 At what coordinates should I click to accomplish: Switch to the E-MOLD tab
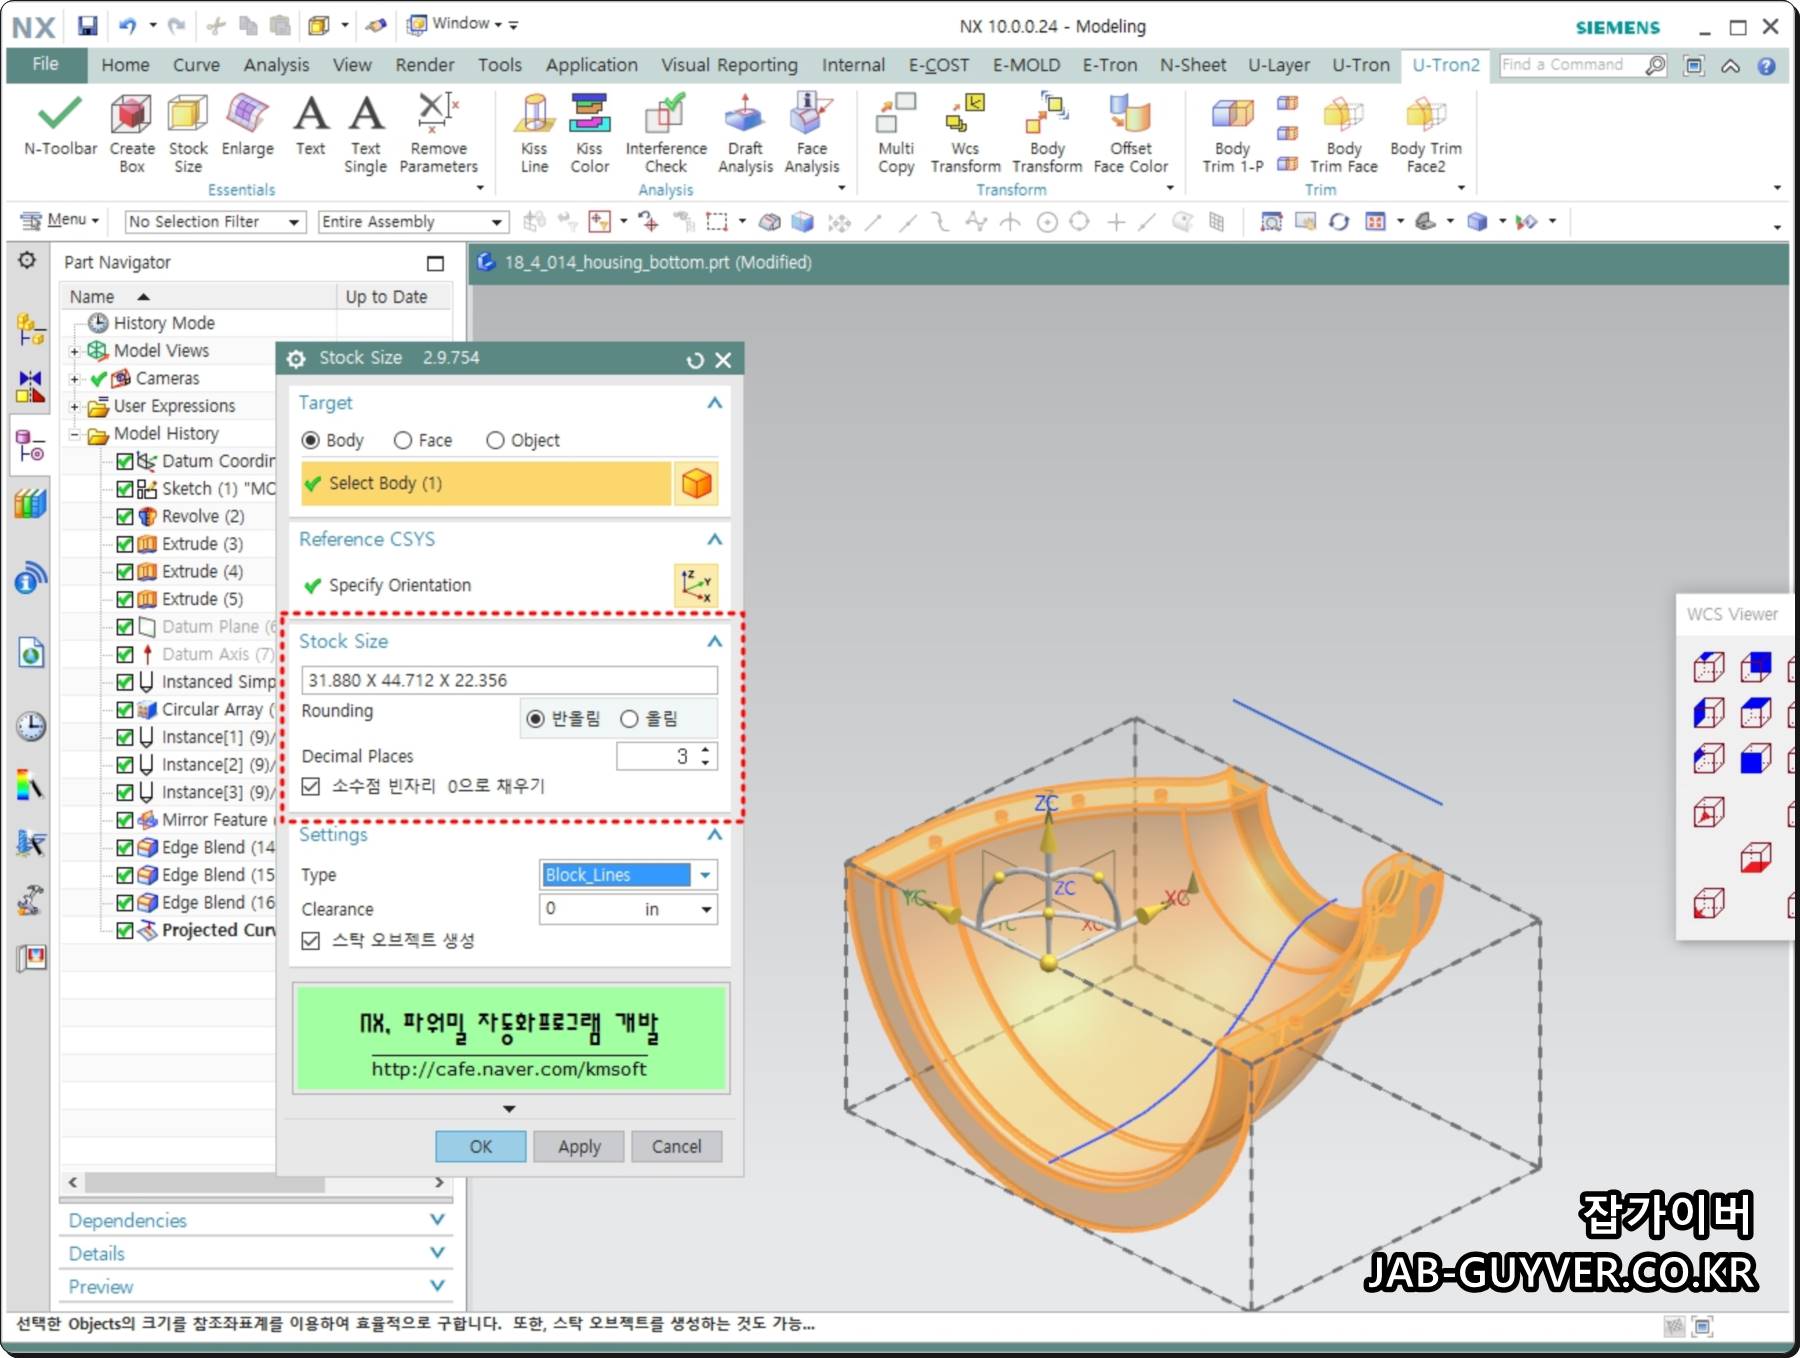[1026, 65]
